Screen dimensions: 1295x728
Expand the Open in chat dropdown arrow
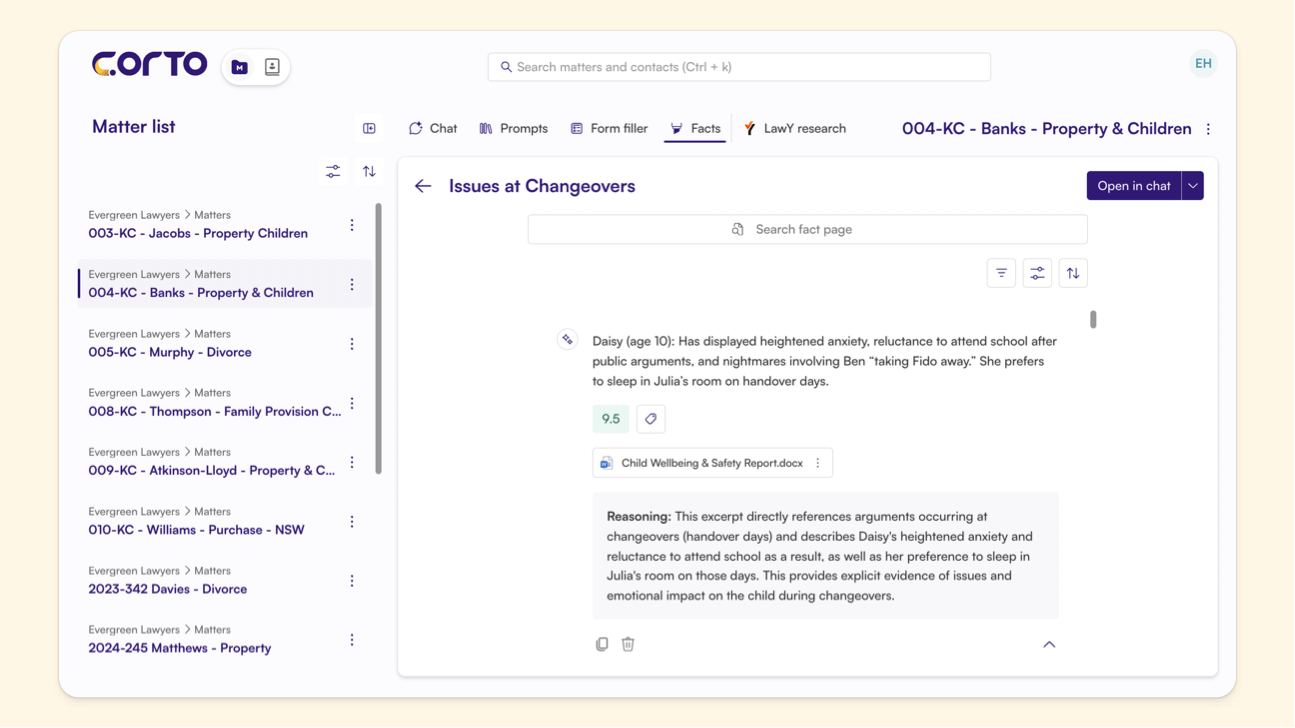(x=1193, y=186)
